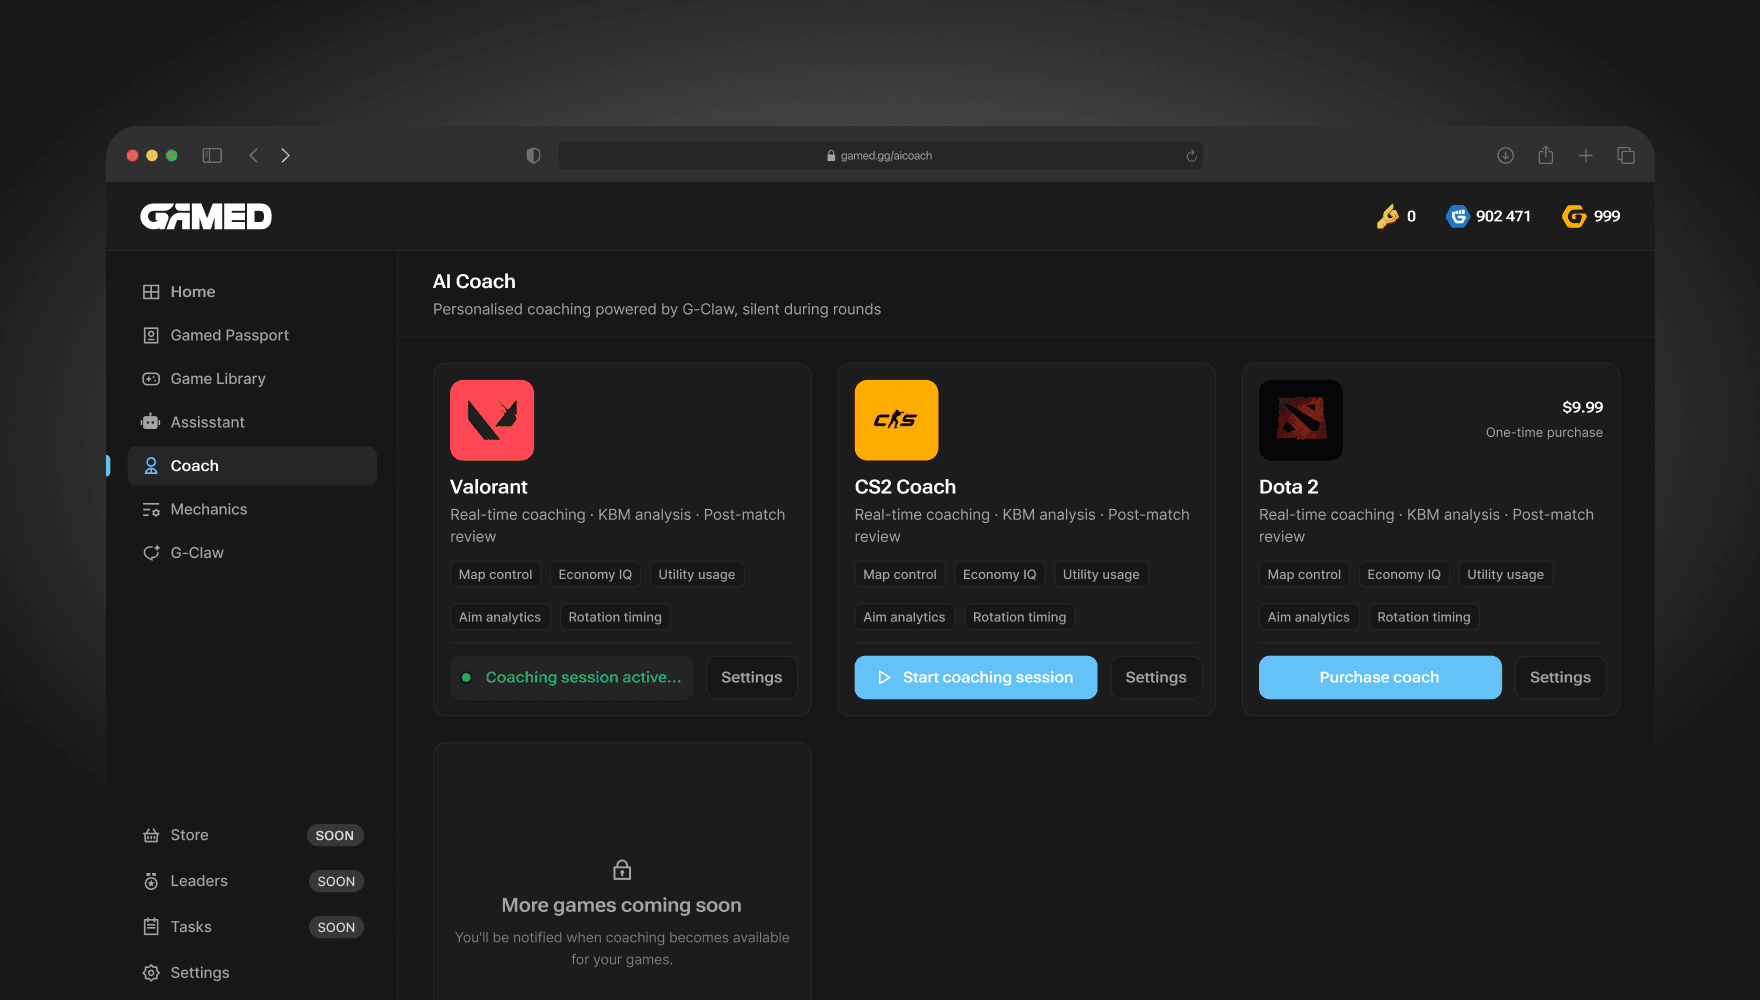Click the browser share icon
This screenshot has width=1760, height=1000.
(1546, 155)
